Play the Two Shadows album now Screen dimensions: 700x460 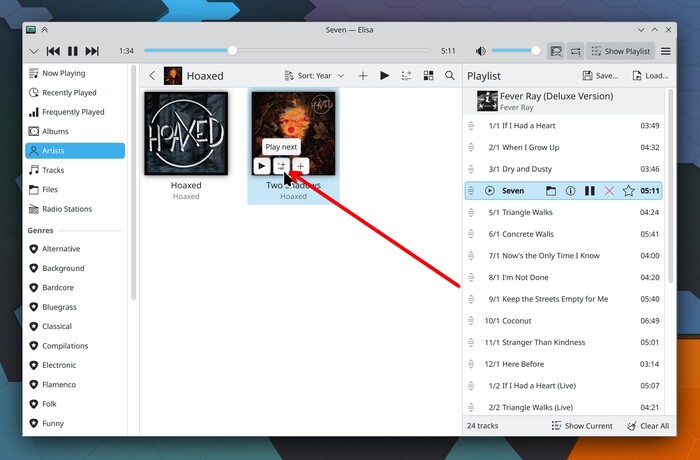pyautogui.click(x=262, y=167)
